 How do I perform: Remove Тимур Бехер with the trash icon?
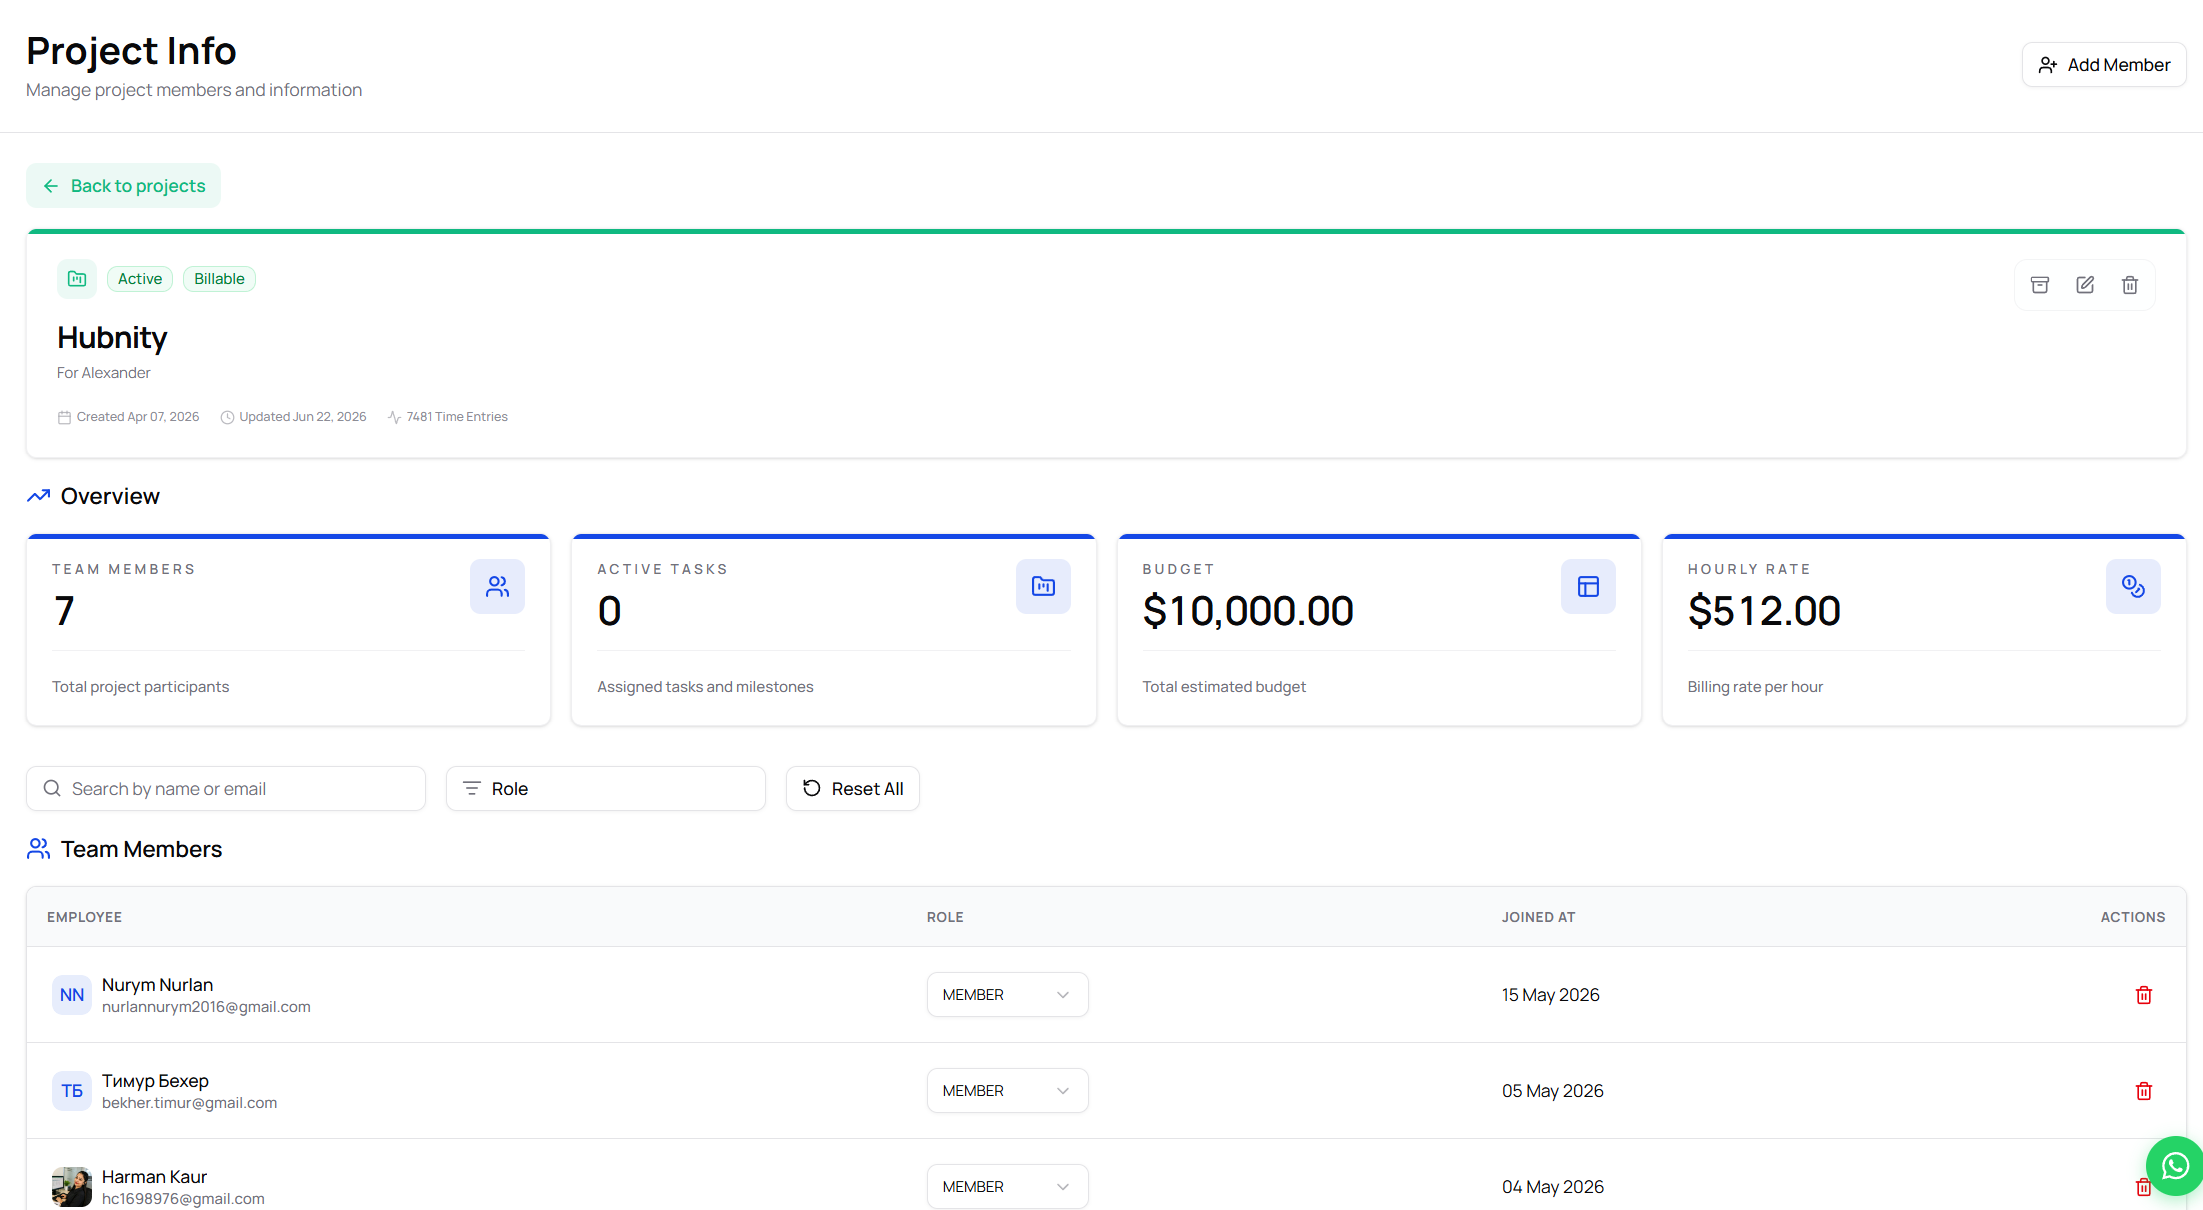click(2144, 1091)
